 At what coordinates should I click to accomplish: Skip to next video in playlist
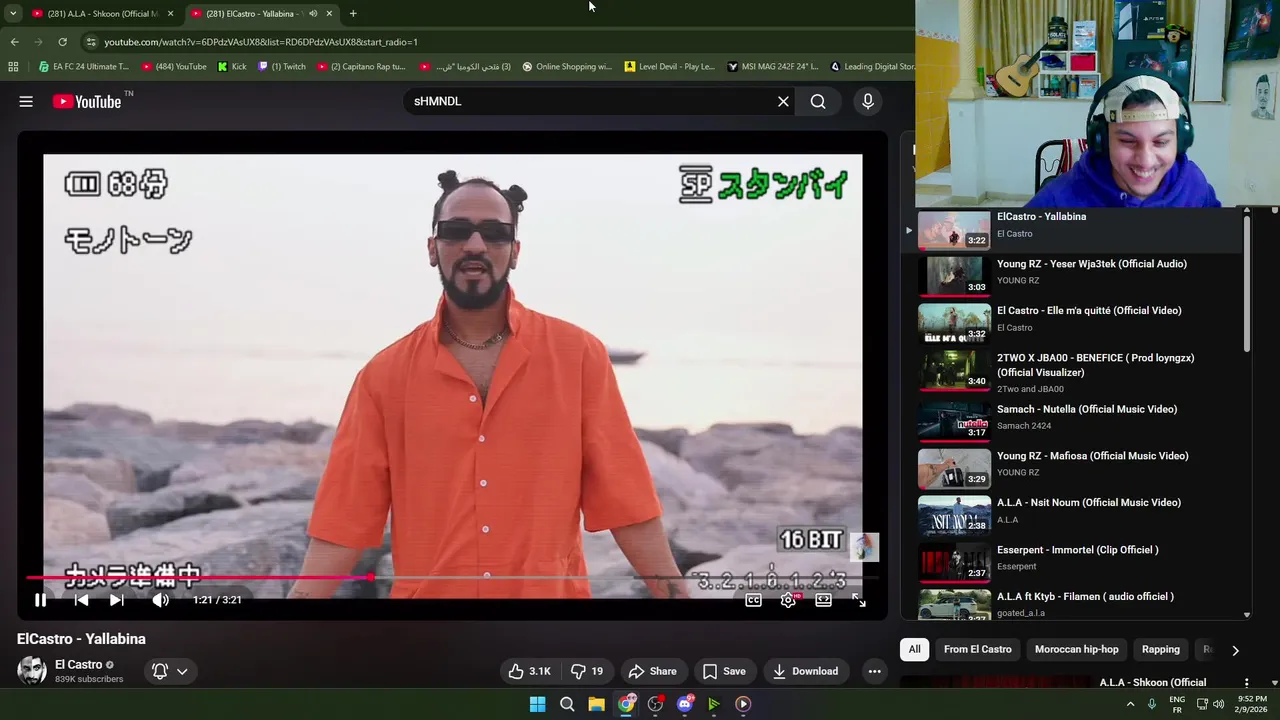coord(117,600)
